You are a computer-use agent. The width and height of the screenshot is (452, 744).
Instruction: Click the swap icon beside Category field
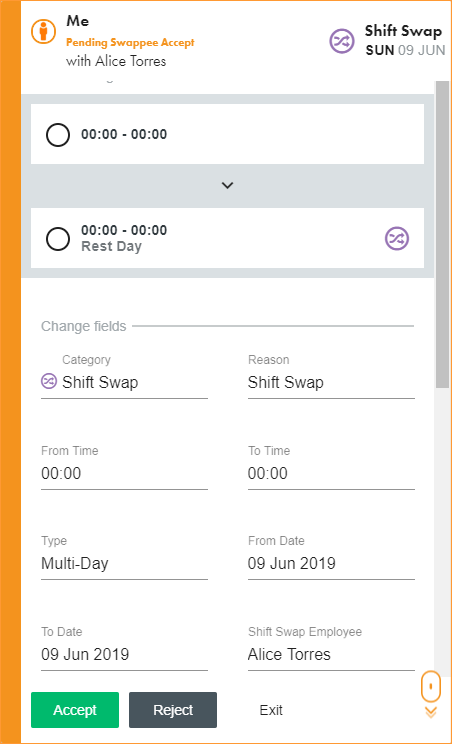coord(49,381)
